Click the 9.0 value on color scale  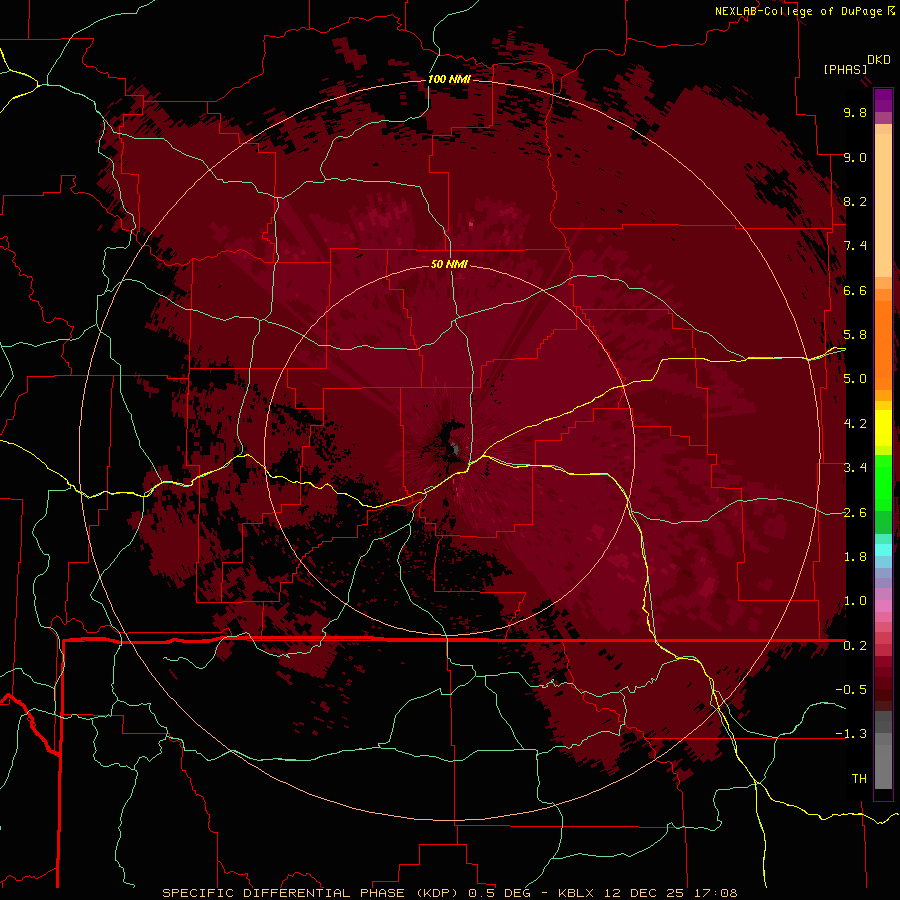855,157
